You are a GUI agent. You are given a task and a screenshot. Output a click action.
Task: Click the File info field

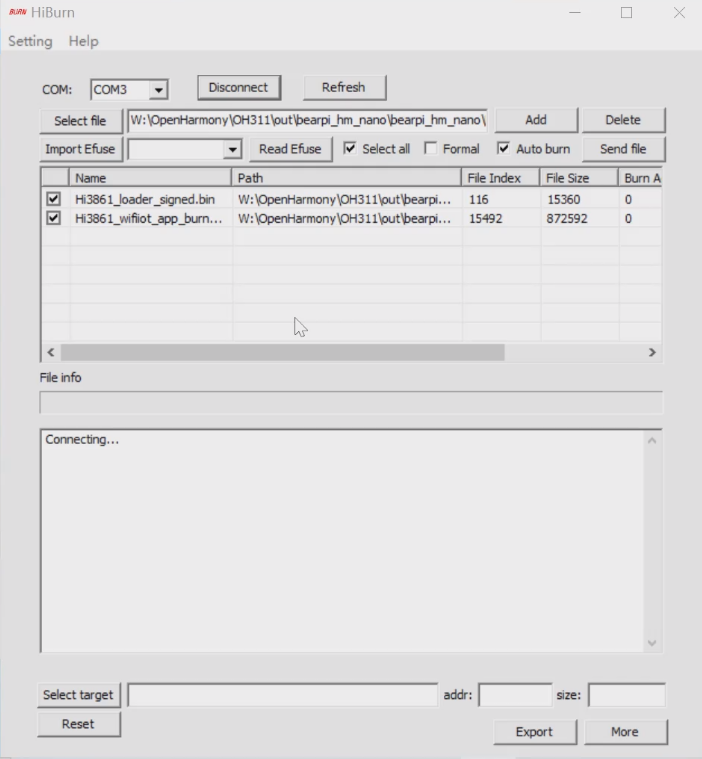coord(351,403)
